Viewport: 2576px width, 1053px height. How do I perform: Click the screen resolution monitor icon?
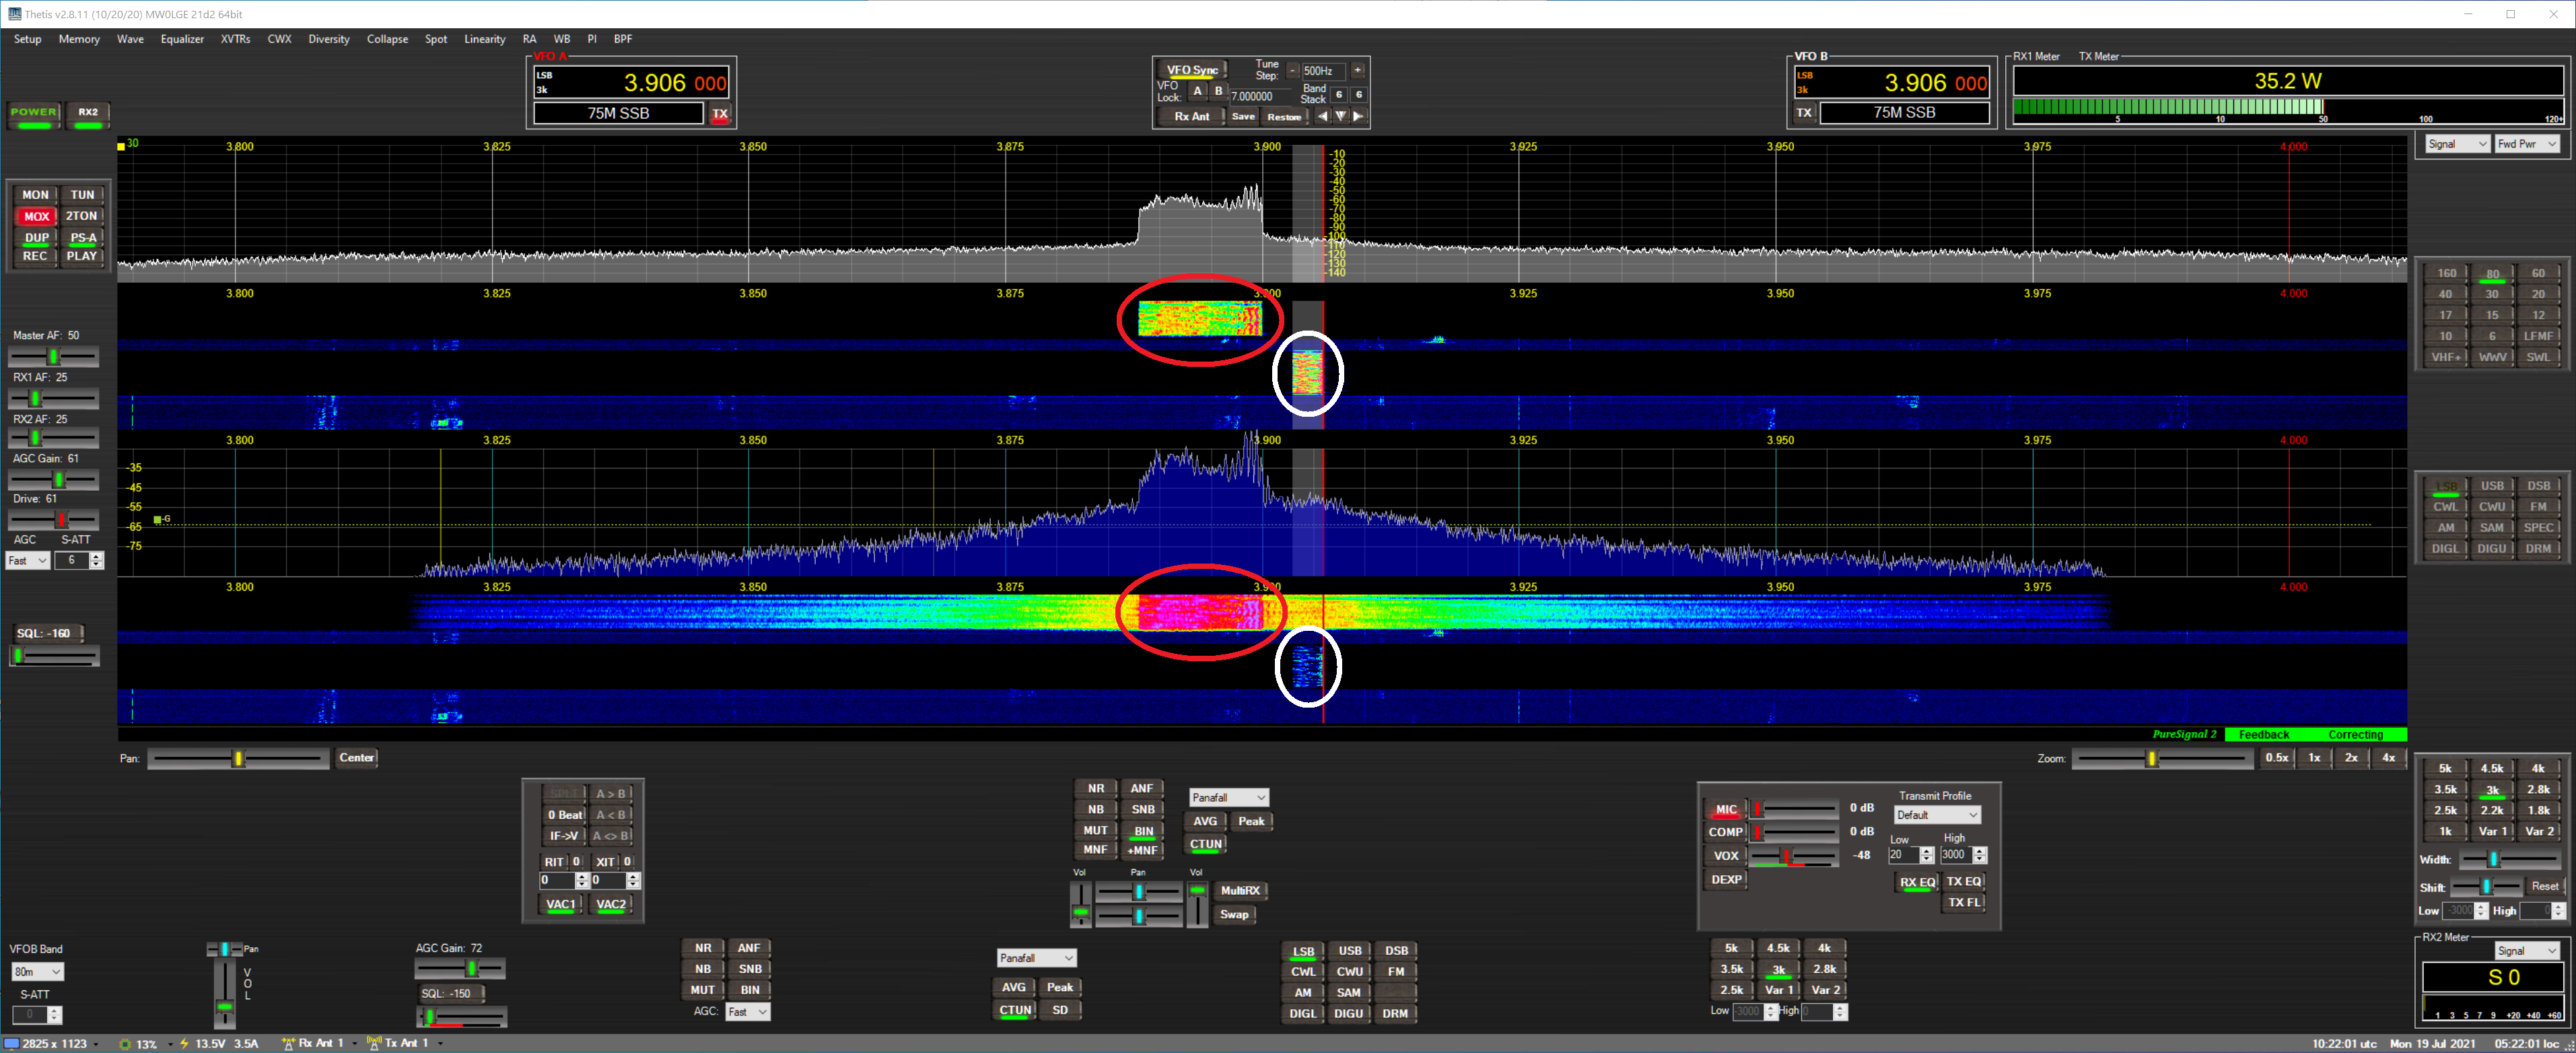click(11, 1044)
